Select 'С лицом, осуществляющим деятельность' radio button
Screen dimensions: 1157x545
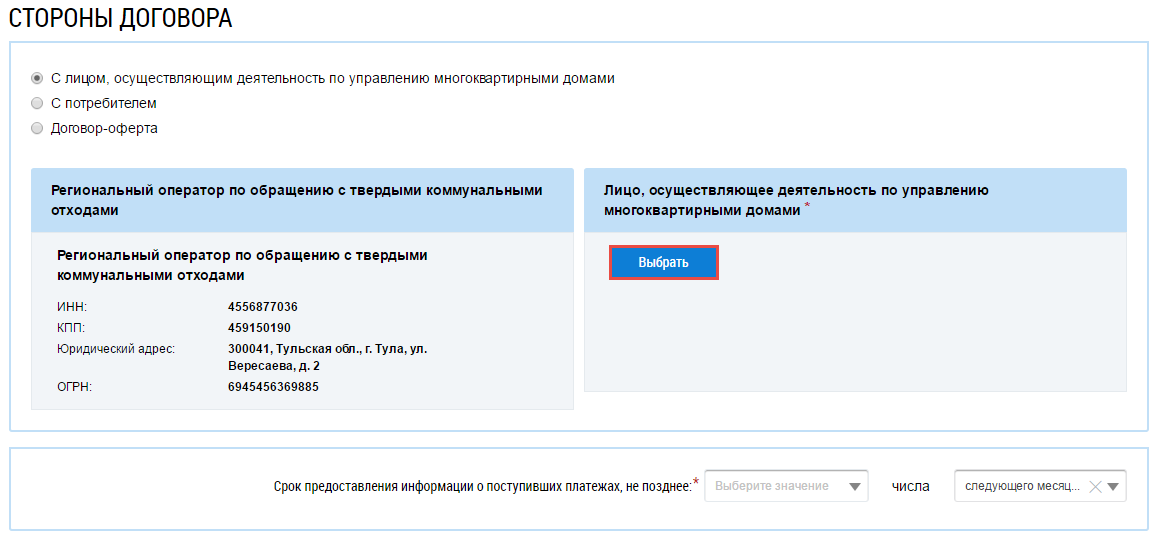point(37,78)
